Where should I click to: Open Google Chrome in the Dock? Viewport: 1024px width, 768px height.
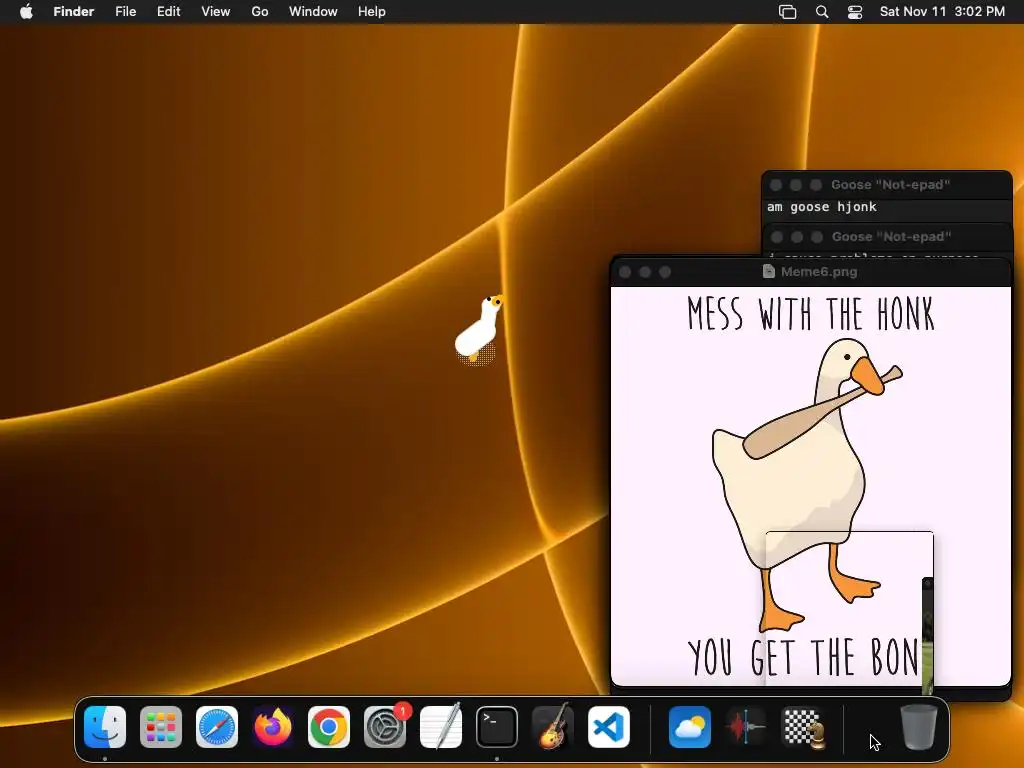point(328,727)
